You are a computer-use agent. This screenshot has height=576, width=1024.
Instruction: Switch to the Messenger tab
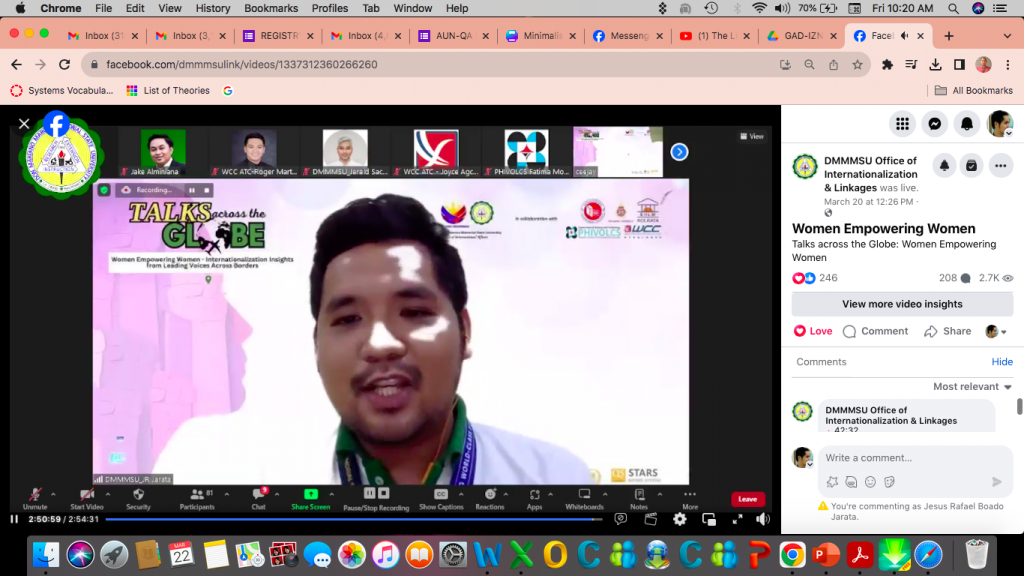(x=628, y=36)
